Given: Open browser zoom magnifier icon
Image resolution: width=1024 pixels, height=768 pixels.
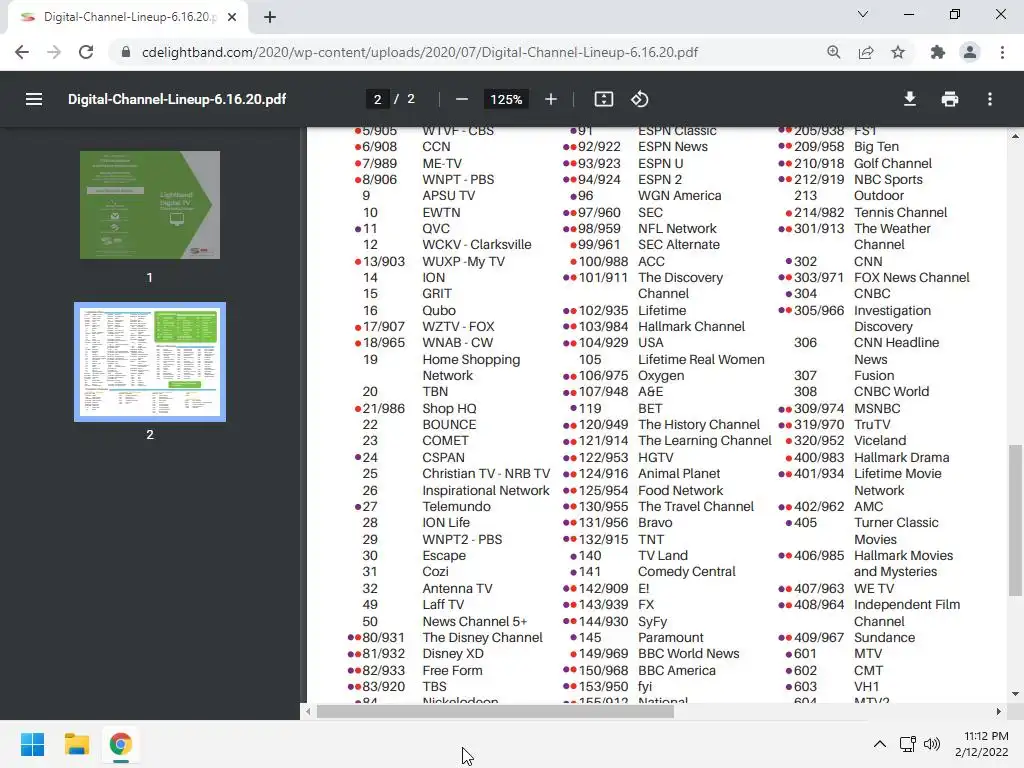Looking at the screenshot, I should tap(833, 52).
